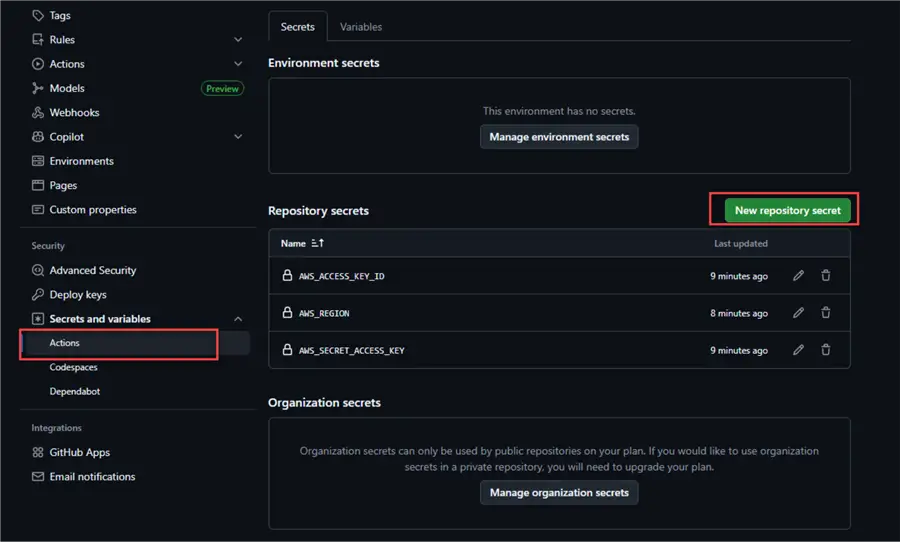Image resolution: width=900 pixels, height=542 pixels.
Task: Click the Custom properties icon
Action: tap(38, 210)
